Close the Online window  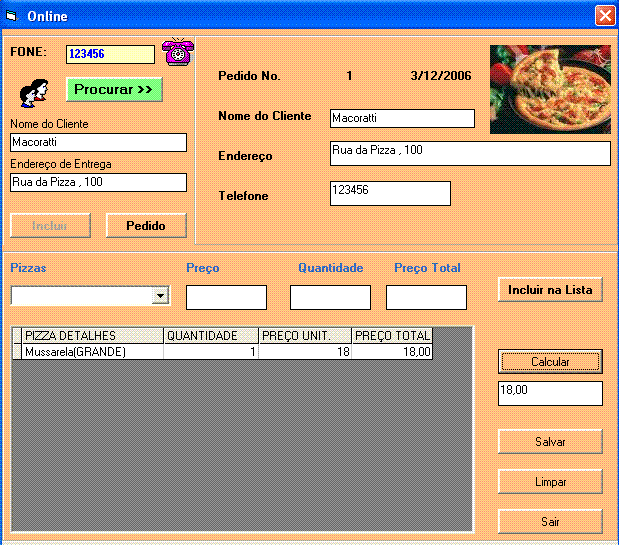click(605, 16)
